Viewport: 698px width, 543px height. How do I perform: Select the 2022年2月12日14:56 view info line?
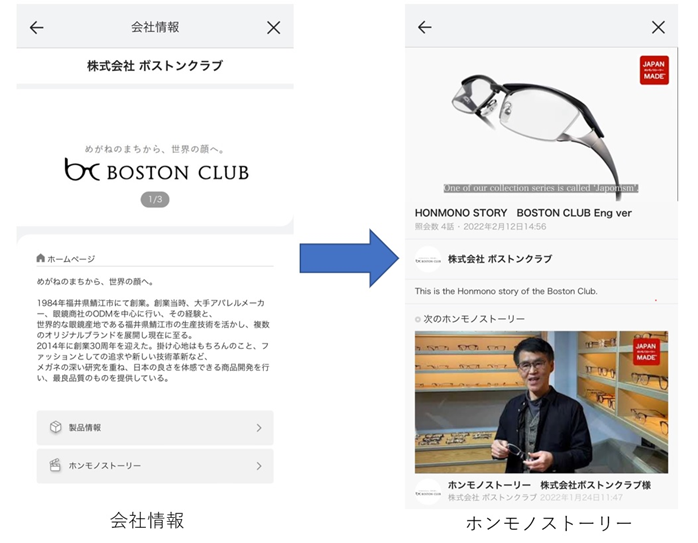[480, 227]
